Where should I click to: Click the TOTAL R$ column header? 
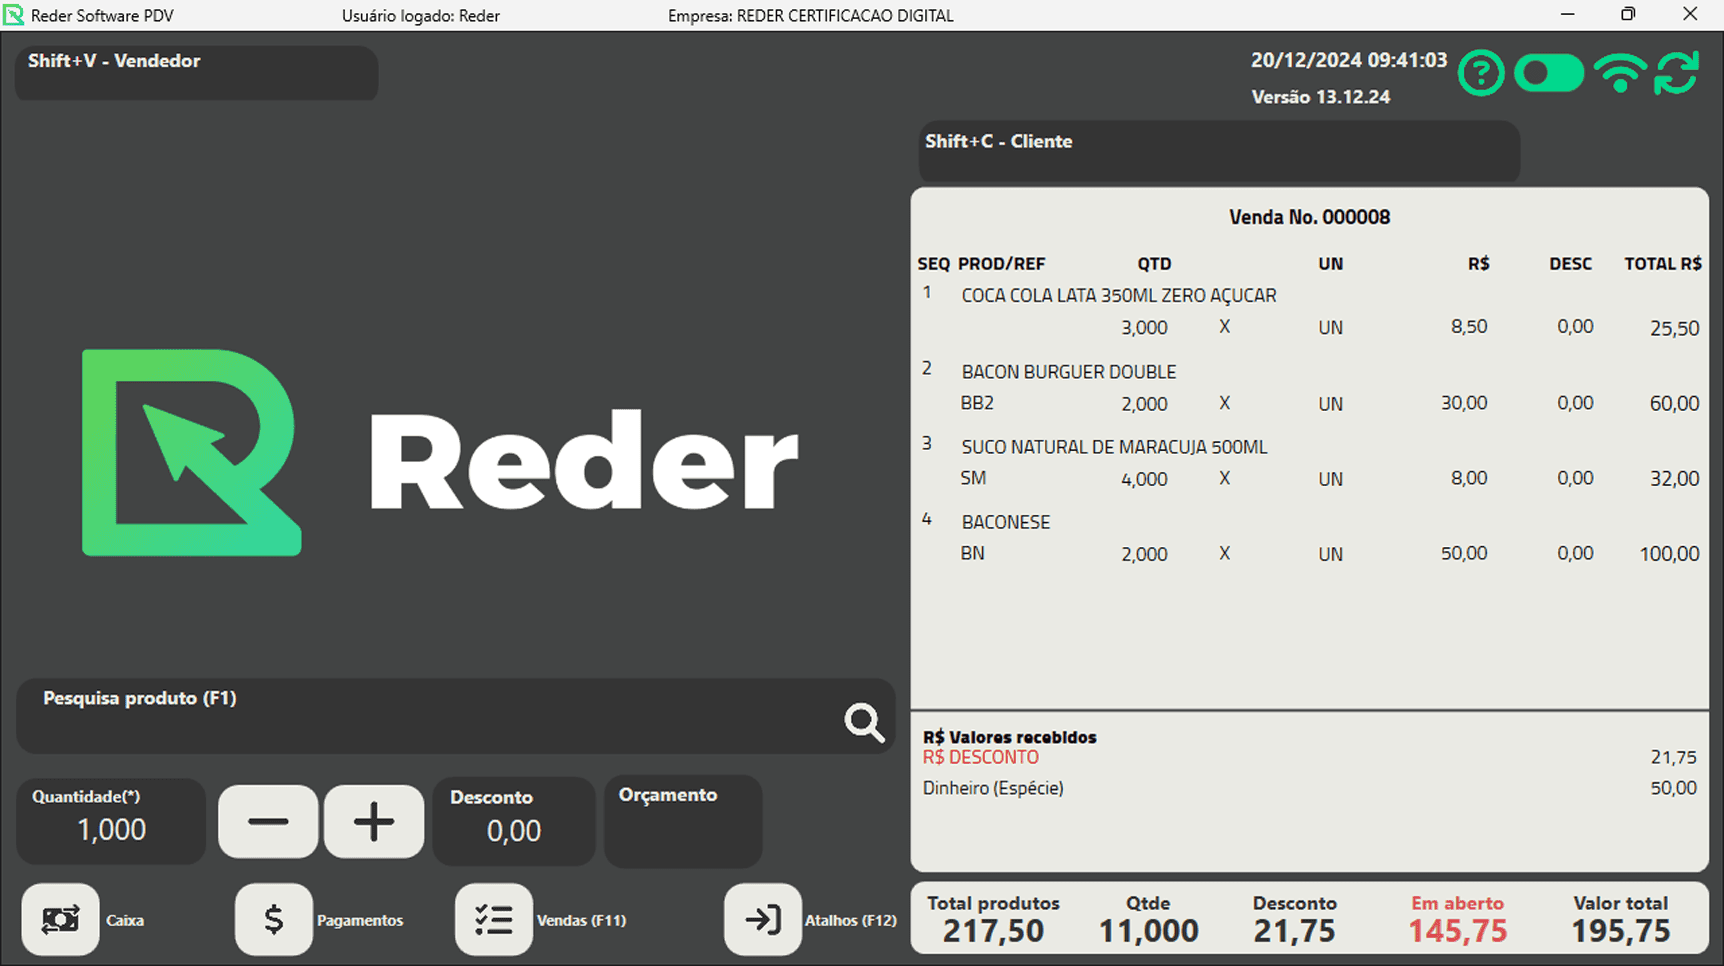1662,264
